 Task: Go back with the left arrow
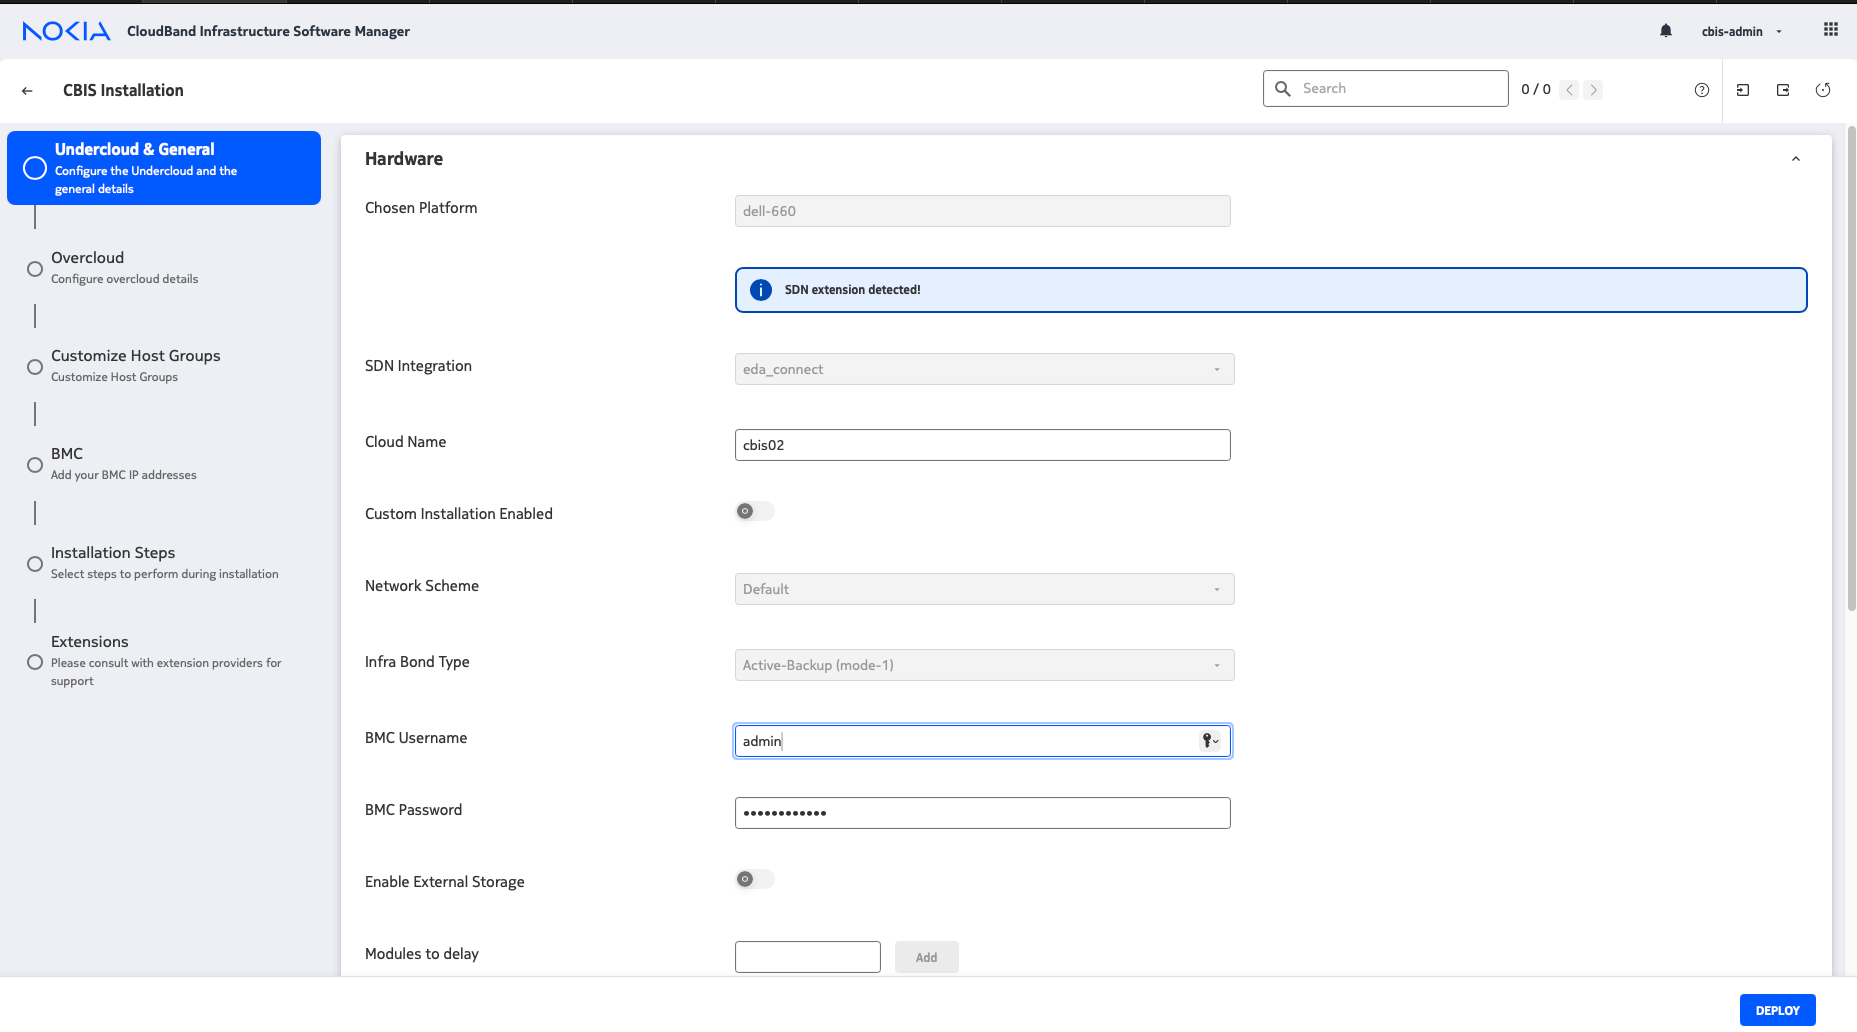pyautogui.click(x=27, y=90)
